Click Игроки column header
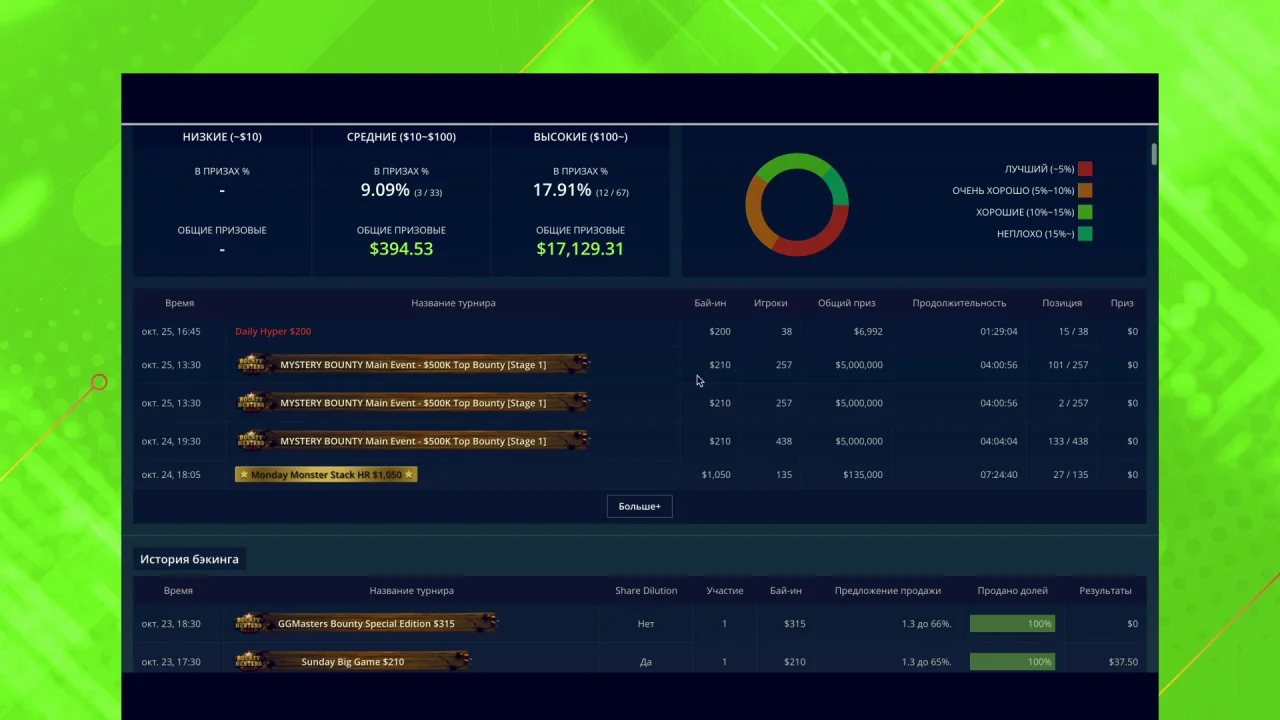1280x720 pixels. click(x=770, y=302)
